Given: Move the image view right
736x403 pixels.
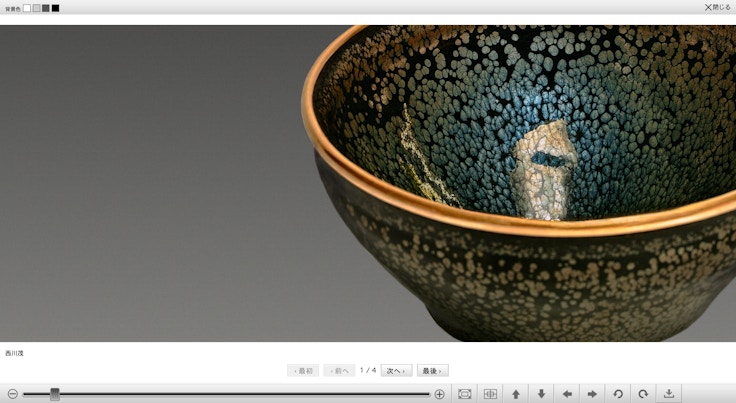Looking at the screenshot, I should click(592, 394).
